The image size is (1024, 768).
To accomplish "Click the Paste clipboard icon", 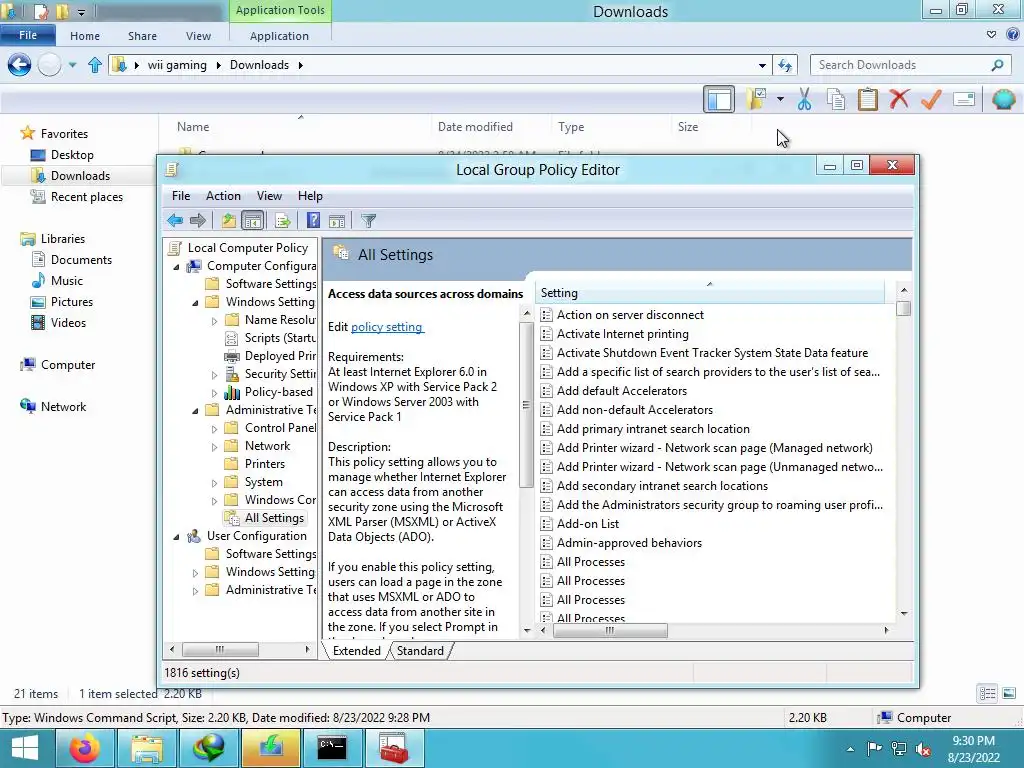I will click(x=867, y=99).
